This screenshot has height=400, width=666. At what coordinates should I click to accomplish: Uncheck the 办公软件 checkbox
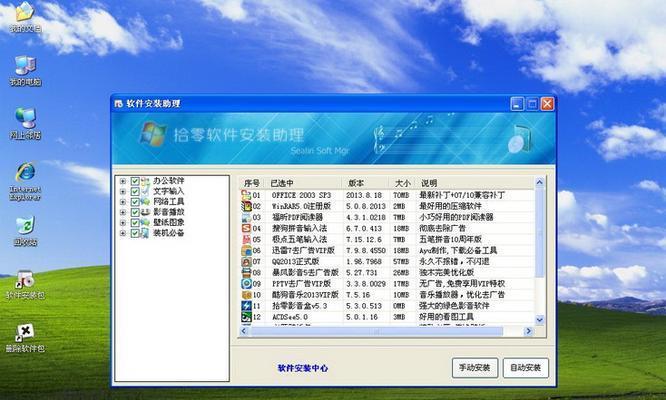(x=135, y=181)
